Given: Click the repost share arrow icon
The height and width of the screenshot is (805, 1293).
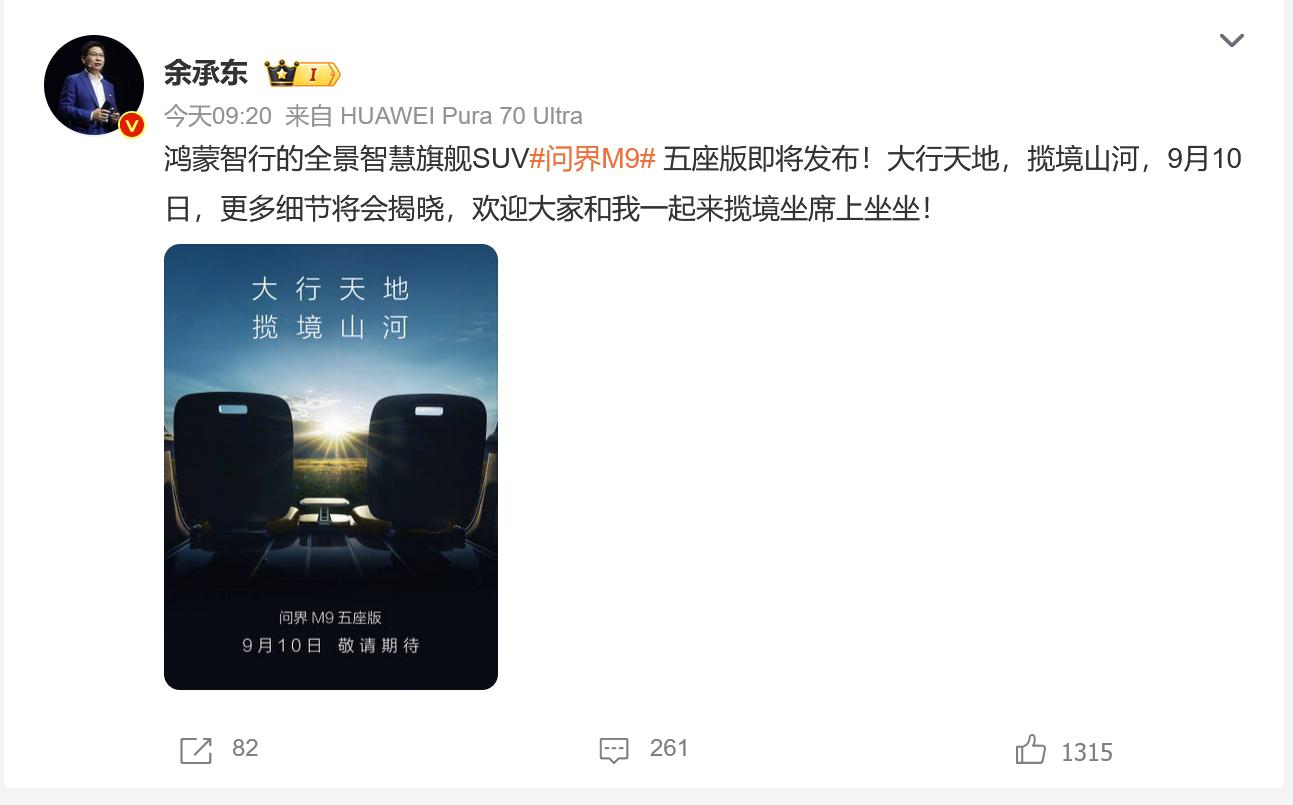Looking at the screenshot, I should 196,750.
